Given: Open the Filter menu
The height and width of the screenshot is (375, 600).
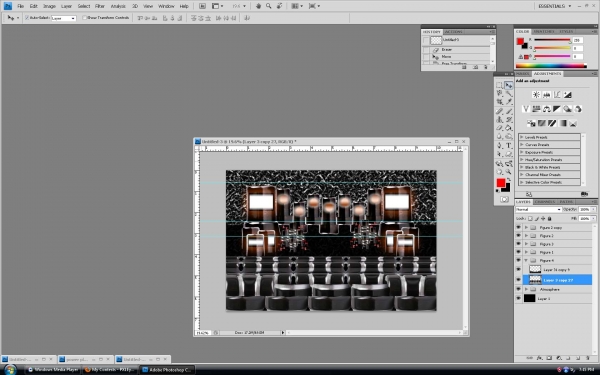Looking at the screenshot, I should tap(100, 6).
